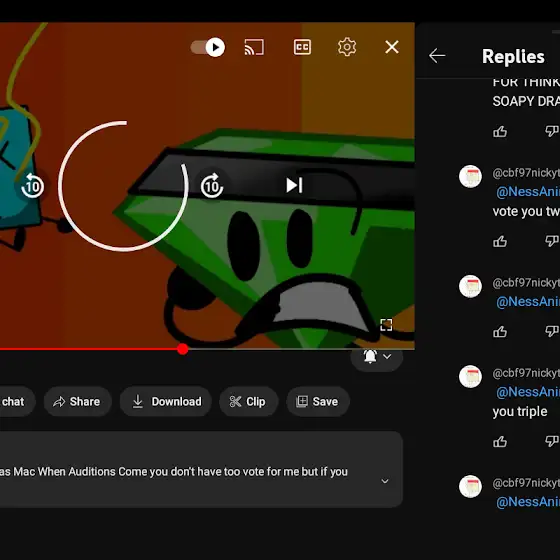Viewport: 560px width, 560px height.
Task: Like the 'vote you tw' reply
Action: tap(500, 242)
